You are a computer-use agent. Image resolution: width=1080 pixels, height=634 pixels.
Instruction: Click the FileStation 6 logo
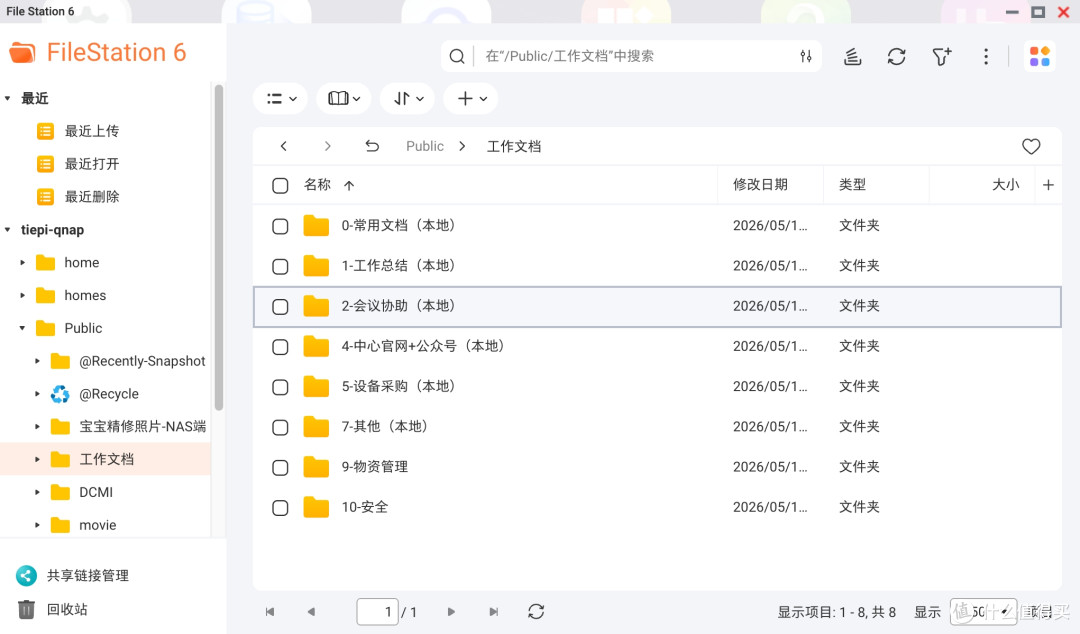coord(97,52)
